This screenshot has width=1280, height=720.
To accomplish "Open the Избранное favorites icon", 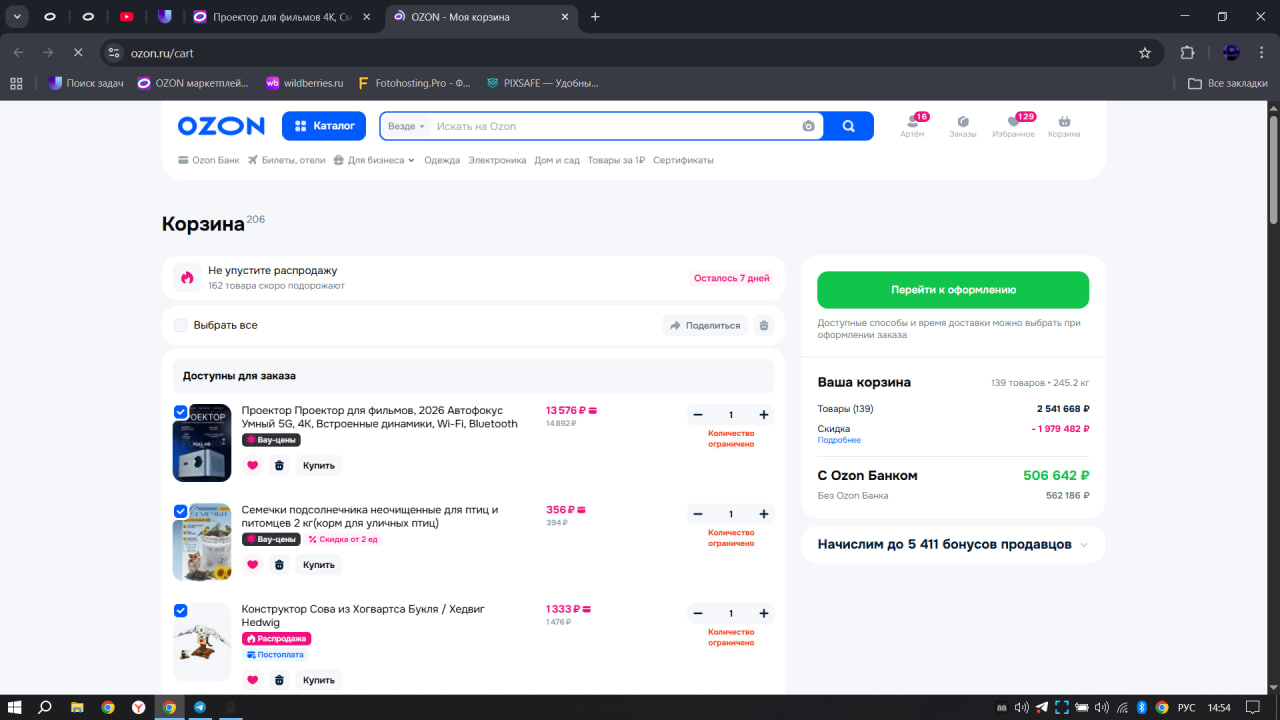I will click(1013, 126).
